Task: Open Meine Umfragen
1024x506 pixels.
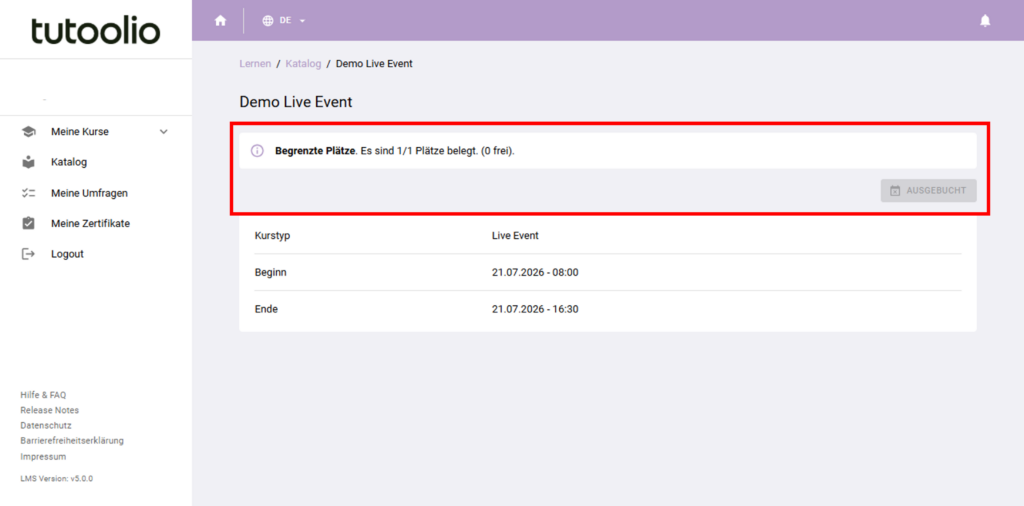Action: click(89, 193)
